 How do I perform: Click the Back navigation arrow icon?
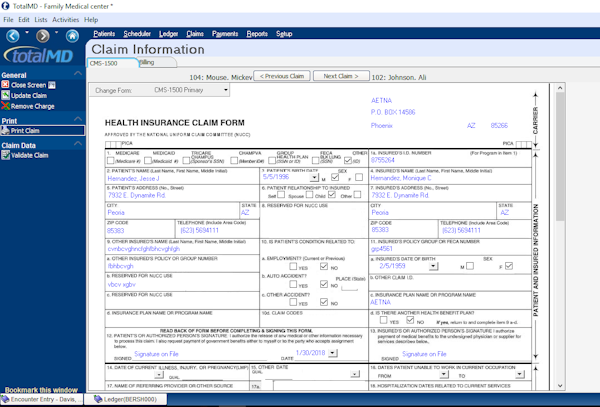14,36
